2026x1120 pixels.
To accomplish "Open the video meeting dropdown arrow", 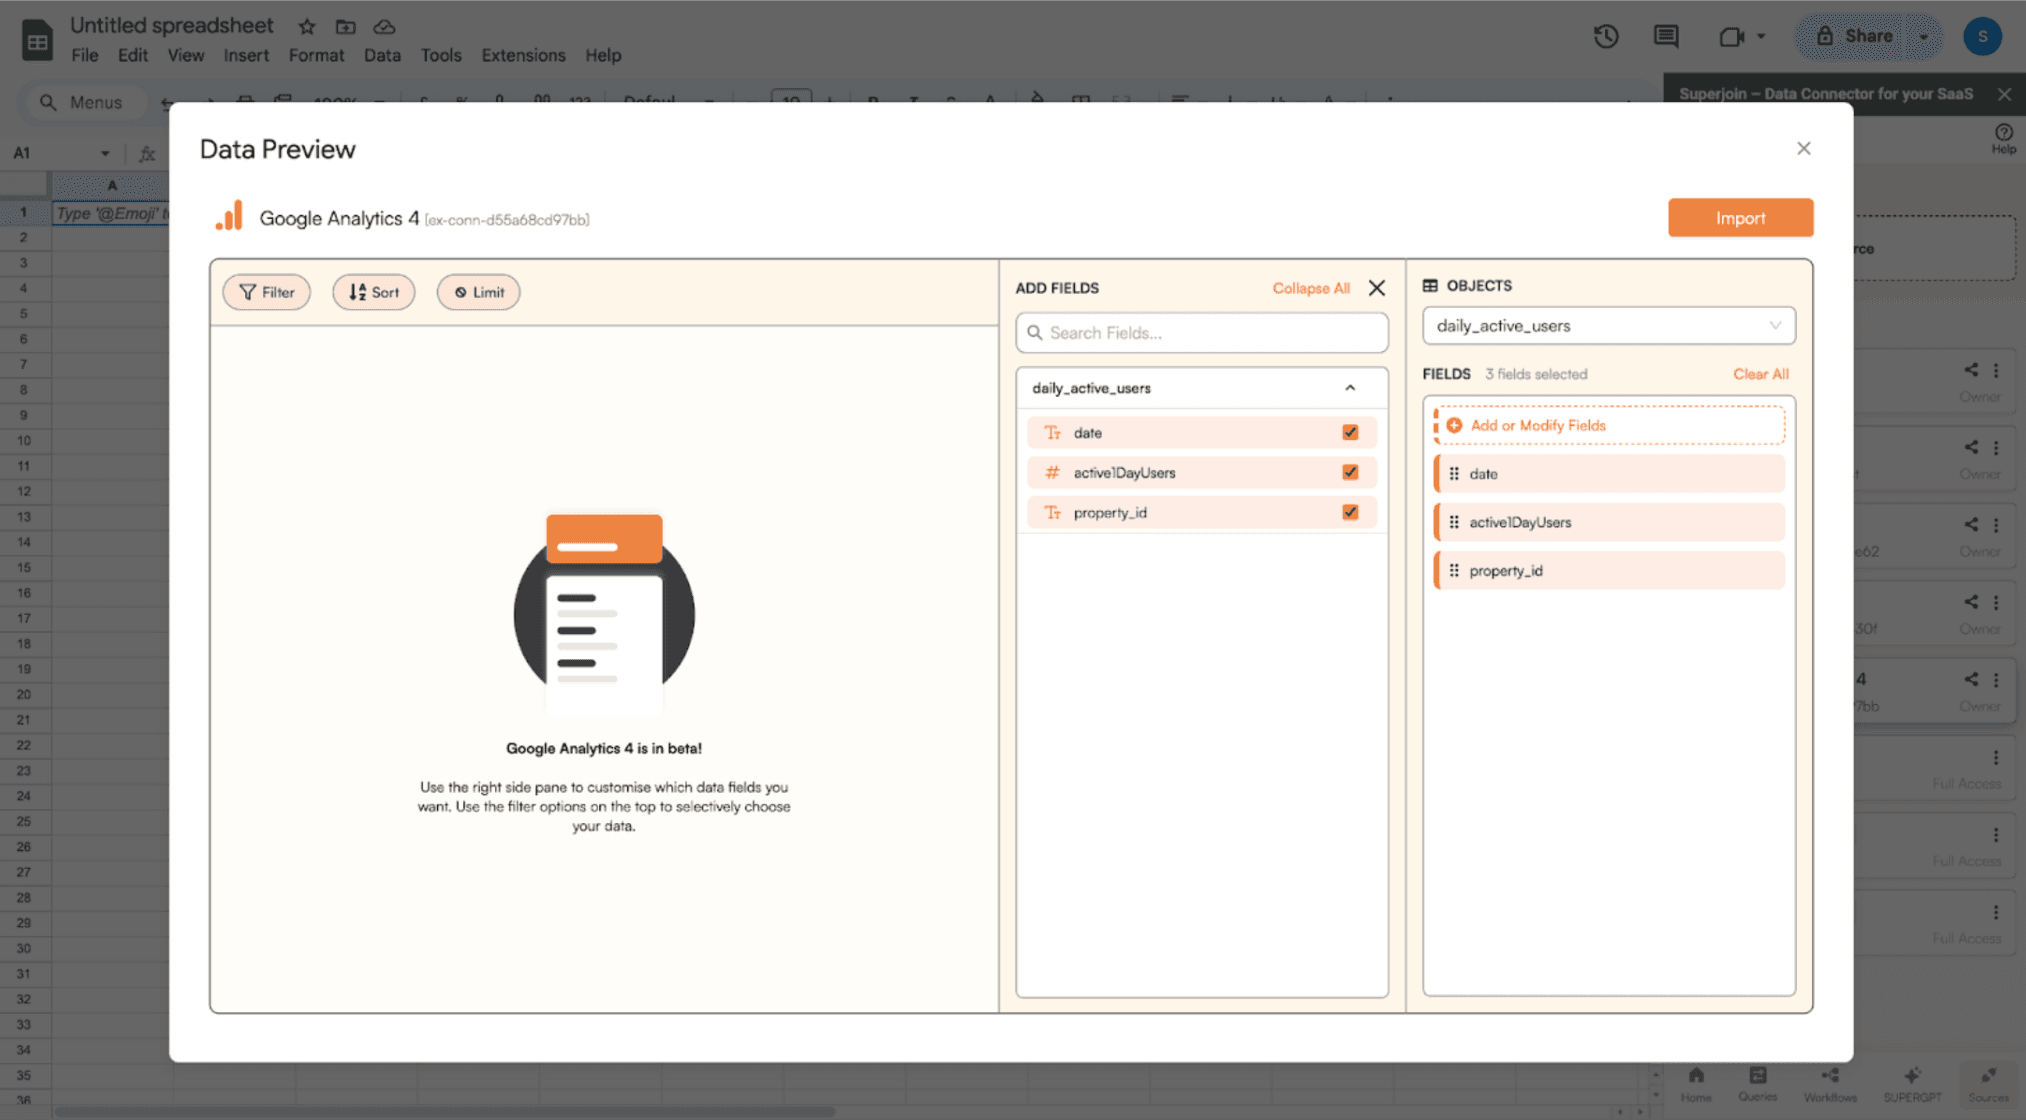I will coord(1761,37).
